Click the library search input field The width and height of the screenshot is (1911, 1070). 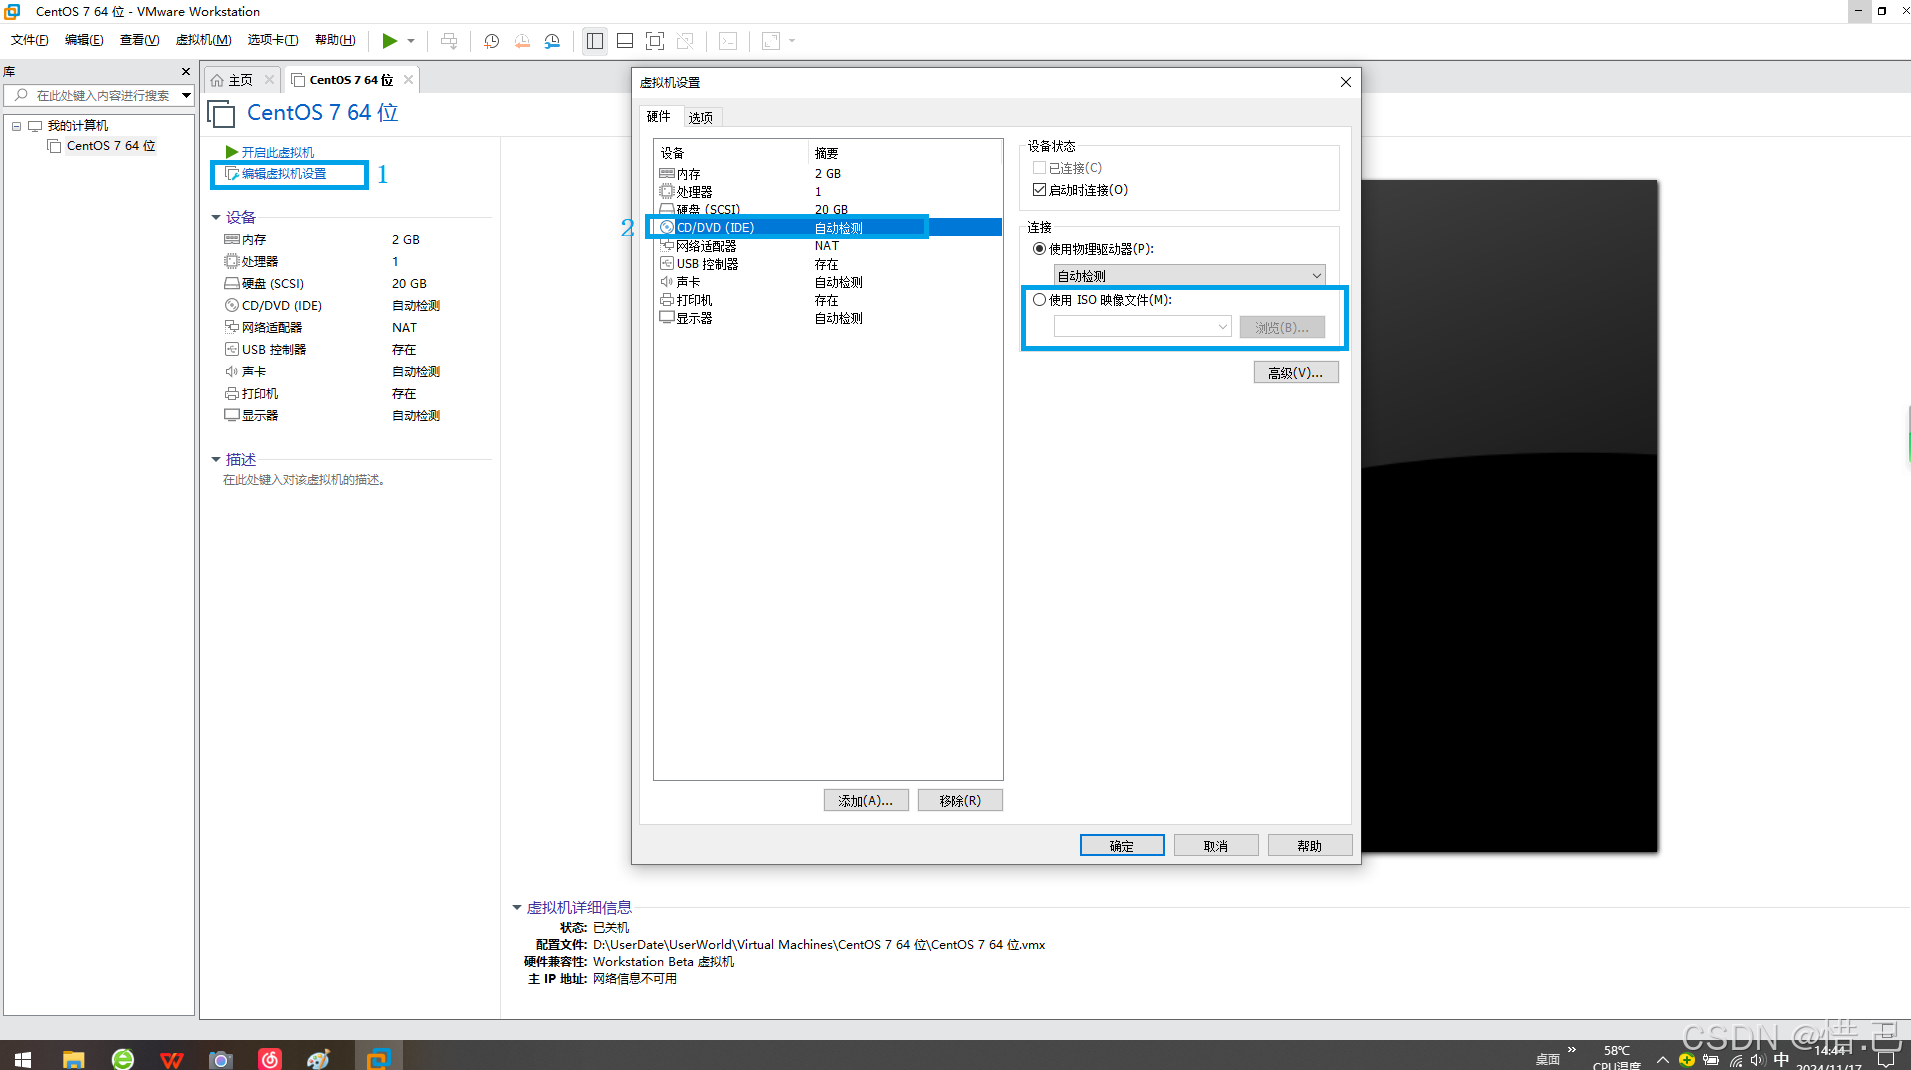(100, 96)
